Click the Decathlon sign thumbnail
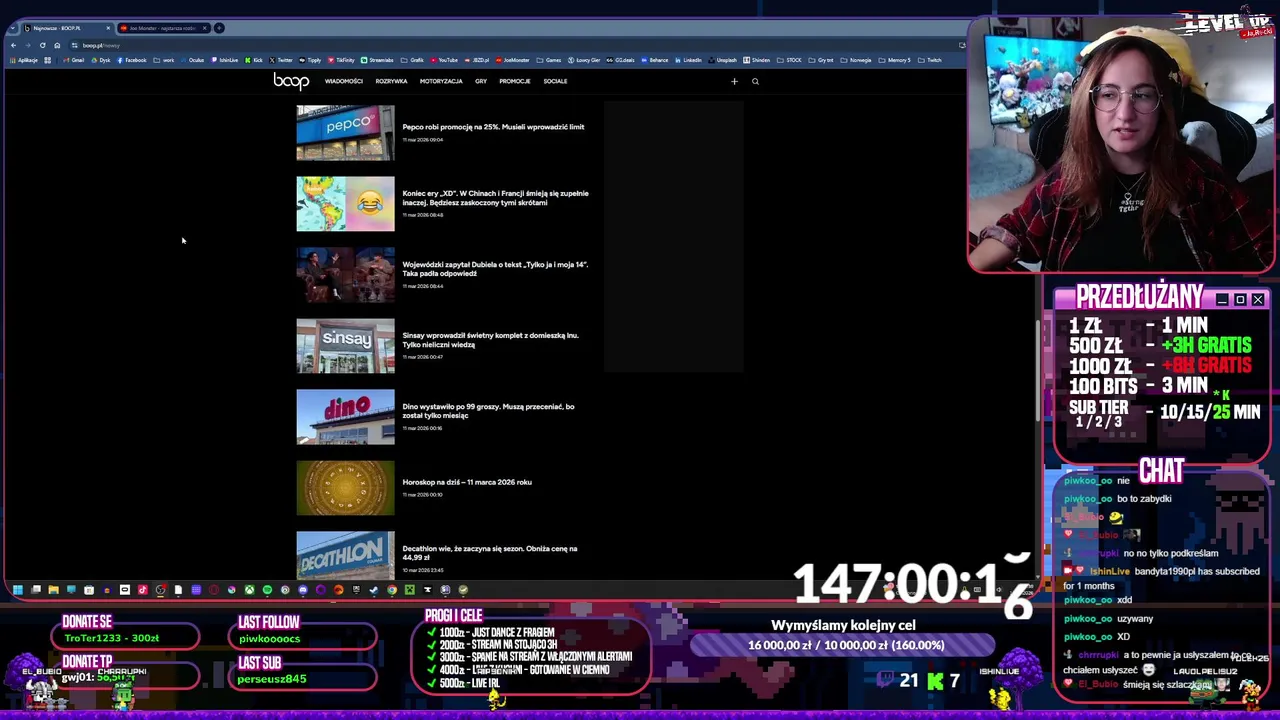 click(x=345, y=555)
